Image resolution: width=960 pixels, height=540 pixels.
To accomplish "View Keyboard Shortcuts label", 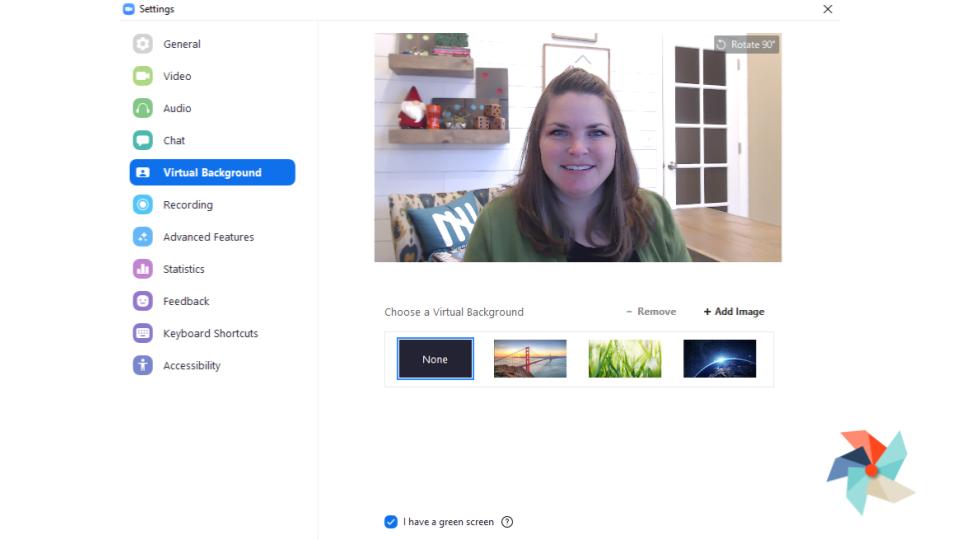I will tap(211, 333).
